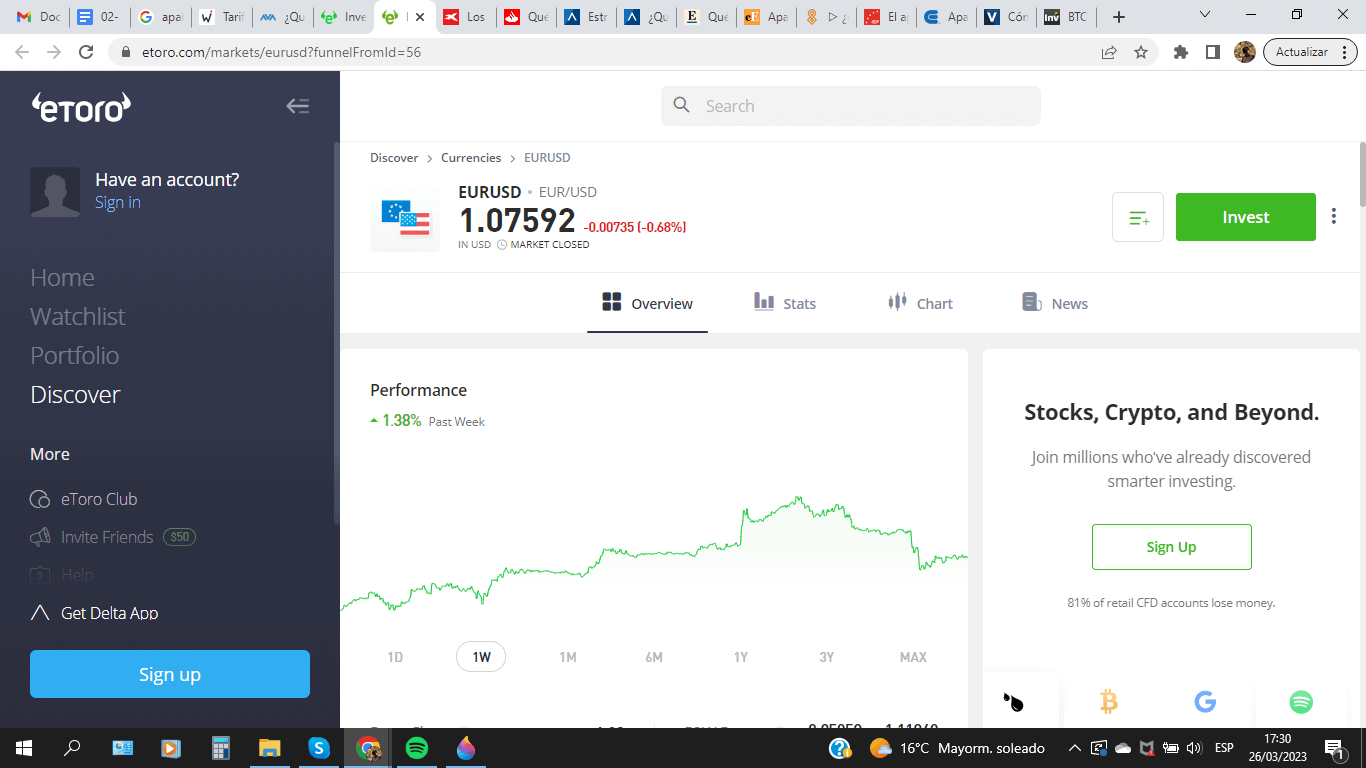The width and height of the screenshot is (1366, 768).
Task: Select the 6M performance range
Action: [x=654, y=657]
